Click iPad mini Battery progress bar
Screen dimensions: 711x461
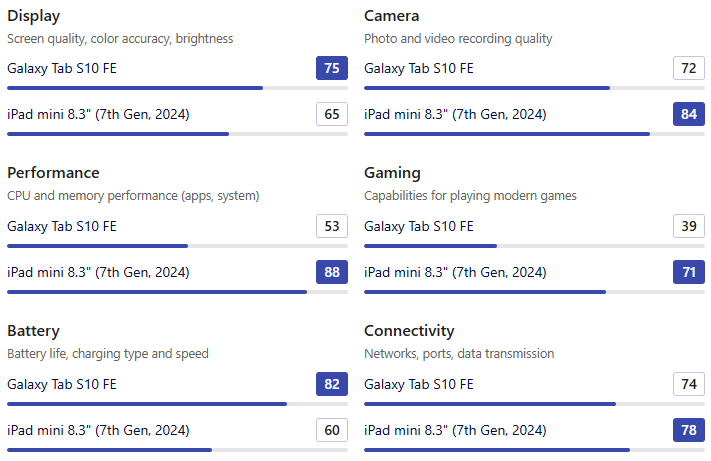pos(177,450)
